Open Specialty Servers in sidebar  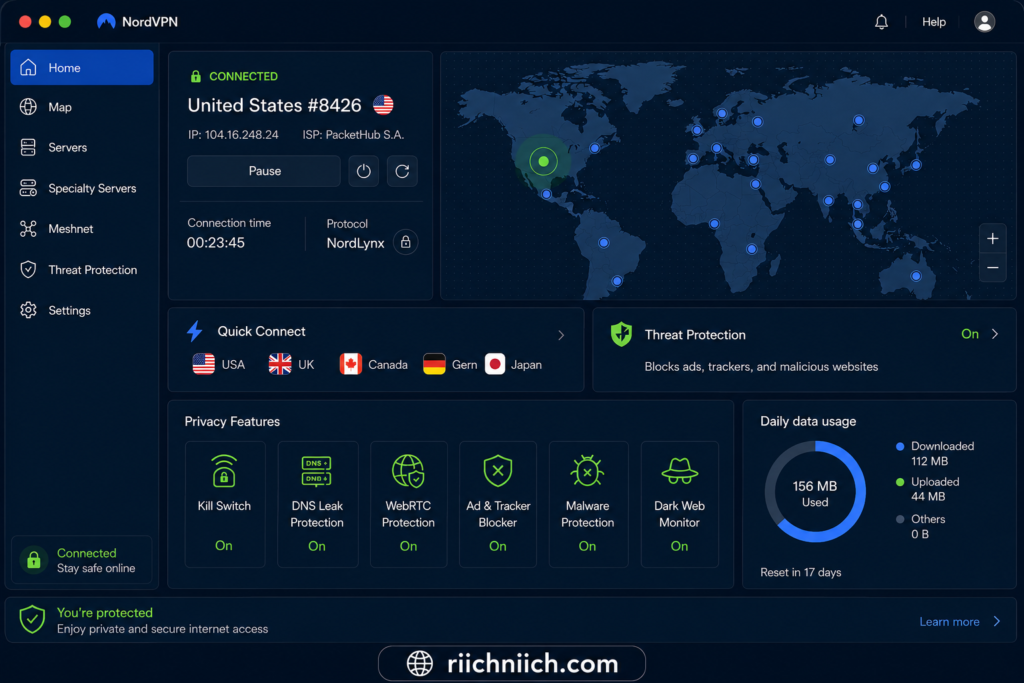pos(82,188)
